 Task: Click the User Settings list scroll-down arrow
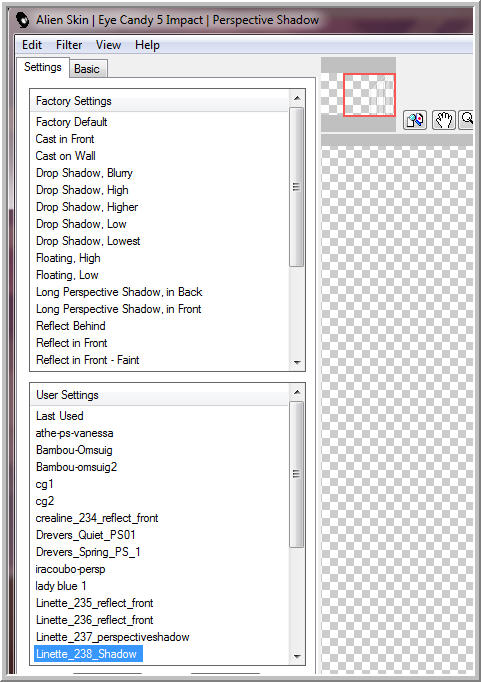[297, 656]
